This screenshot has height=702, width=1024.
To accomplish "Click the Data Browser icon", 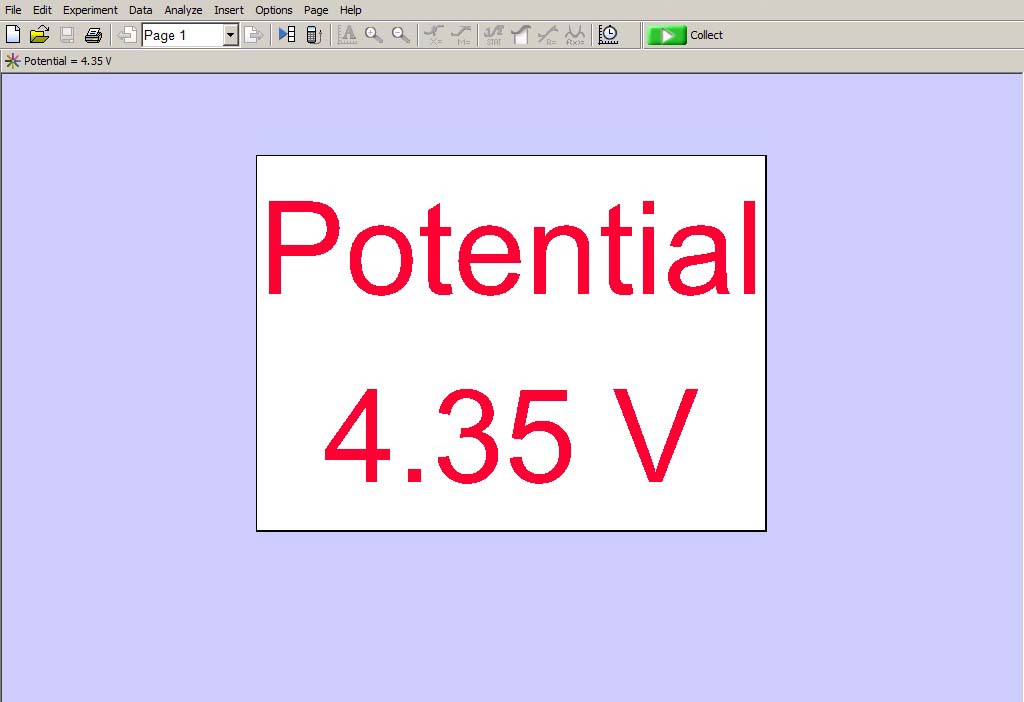I will coord(287,35).
